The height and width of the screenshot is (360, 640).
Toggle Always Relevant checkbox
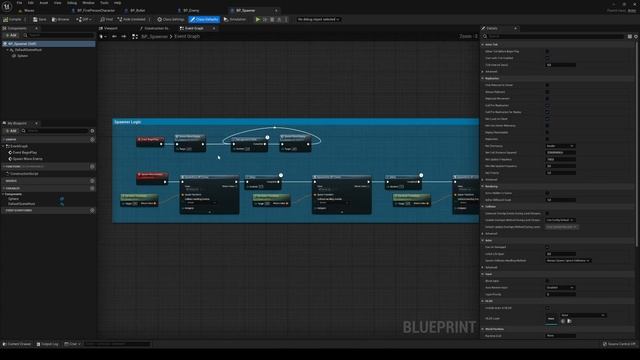click(547, 92)
